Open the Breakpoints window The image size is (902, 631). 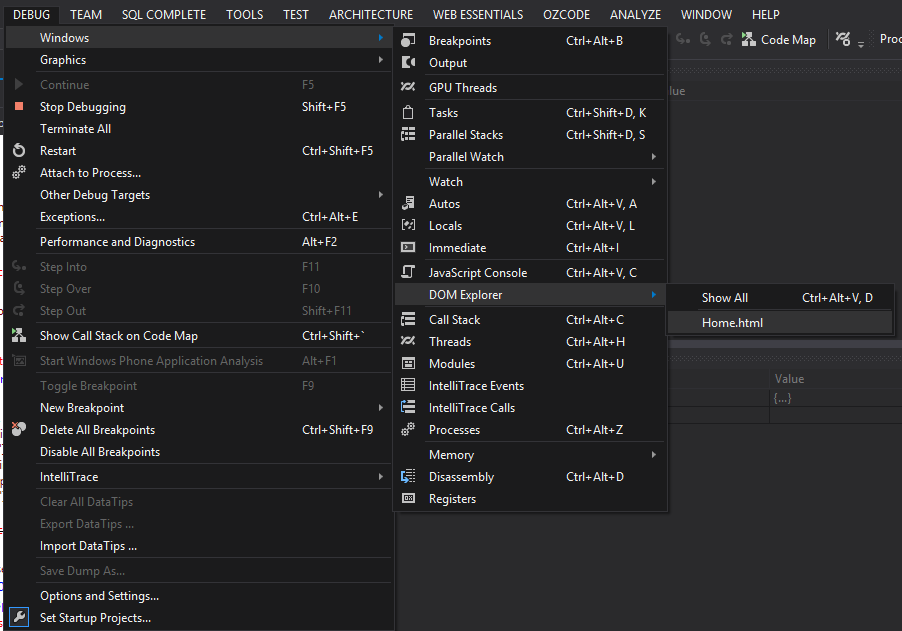coord(463,39)
